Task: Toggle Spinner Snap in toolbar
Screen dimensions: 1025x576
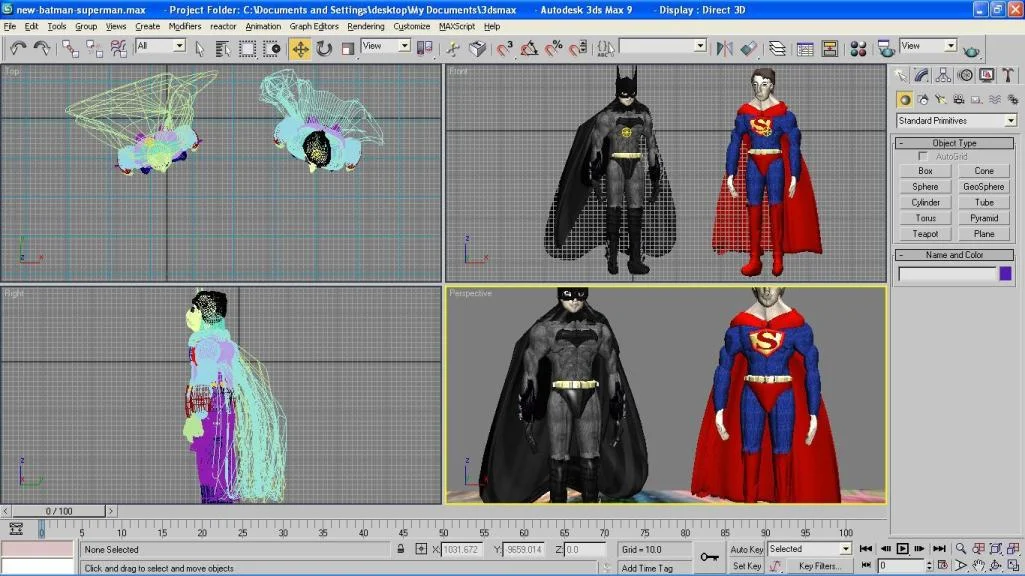Action: 578,48
